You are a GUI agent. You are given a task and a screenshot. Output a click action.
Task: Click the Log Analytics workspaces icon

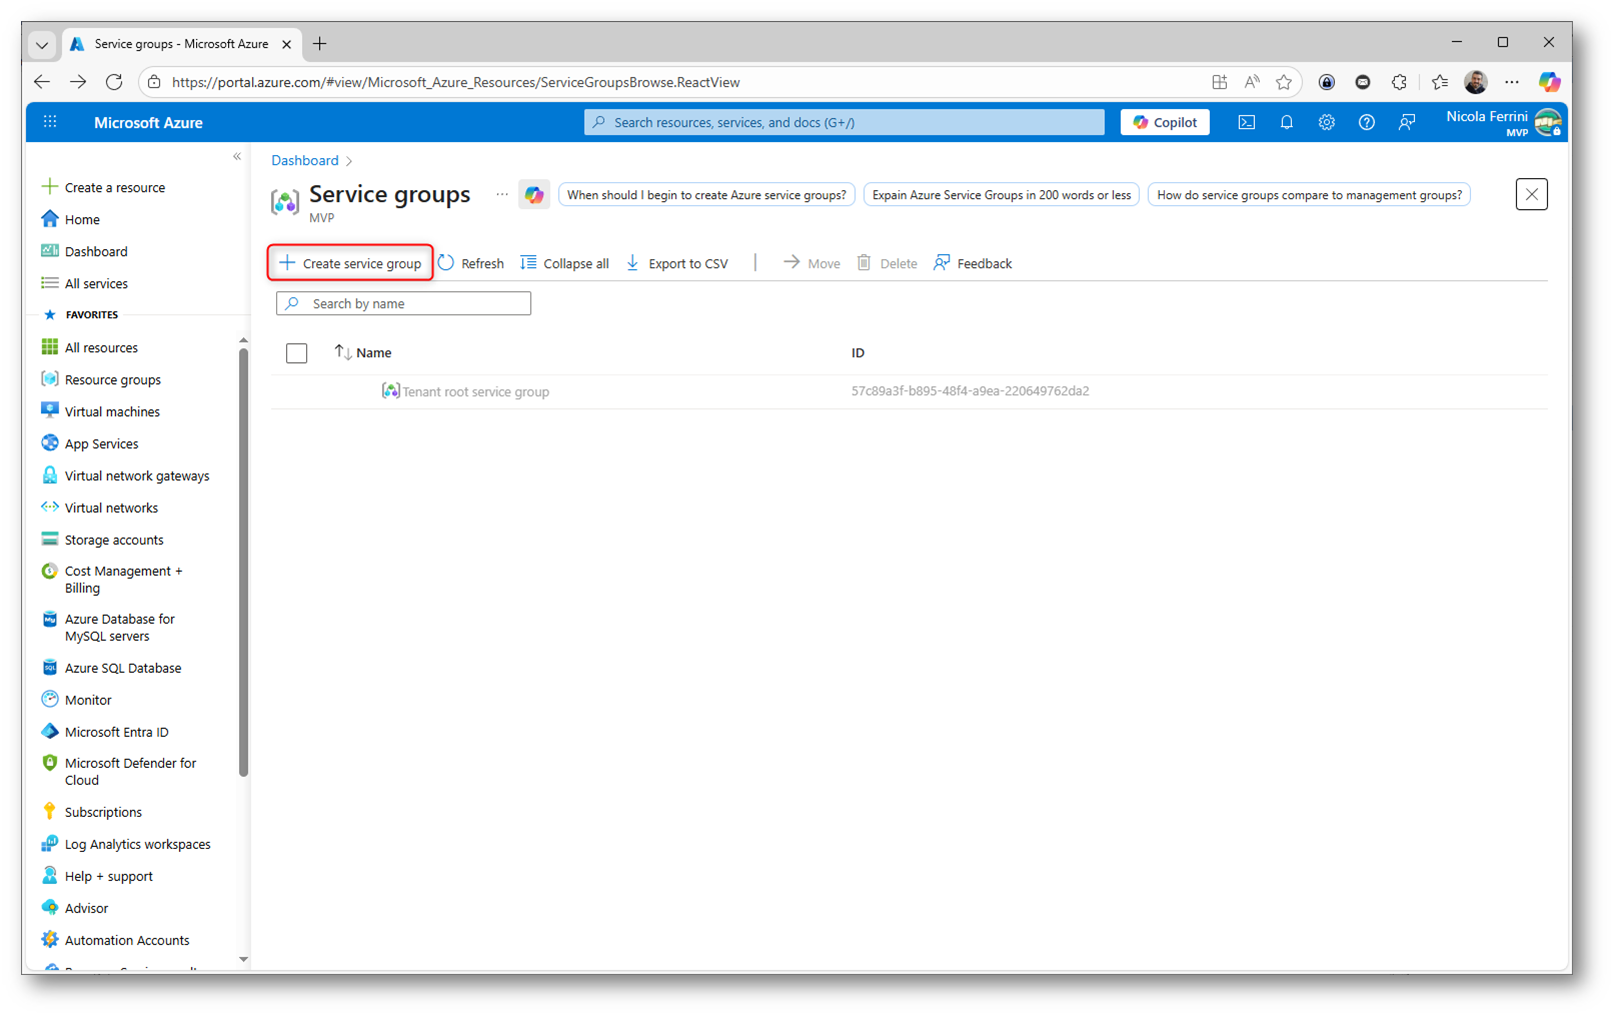(x=50, y=843)
